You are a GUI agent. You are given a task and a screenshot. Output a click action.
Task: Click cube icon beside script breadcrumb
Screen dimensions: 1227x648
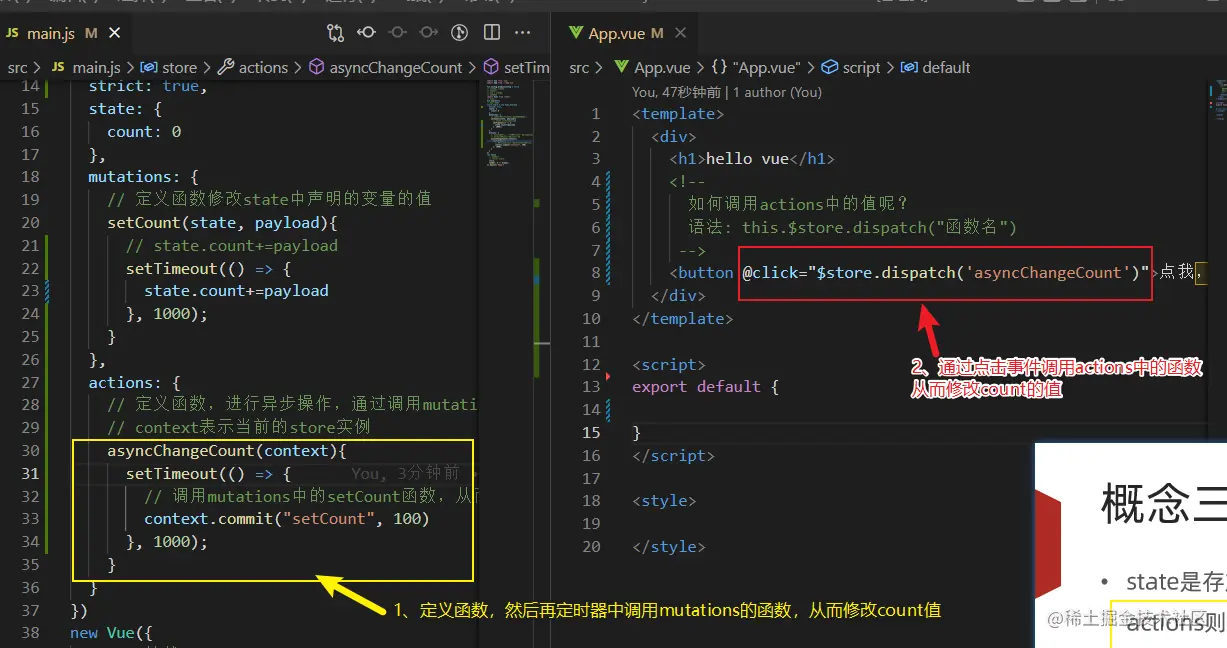(x=829, y=68)
